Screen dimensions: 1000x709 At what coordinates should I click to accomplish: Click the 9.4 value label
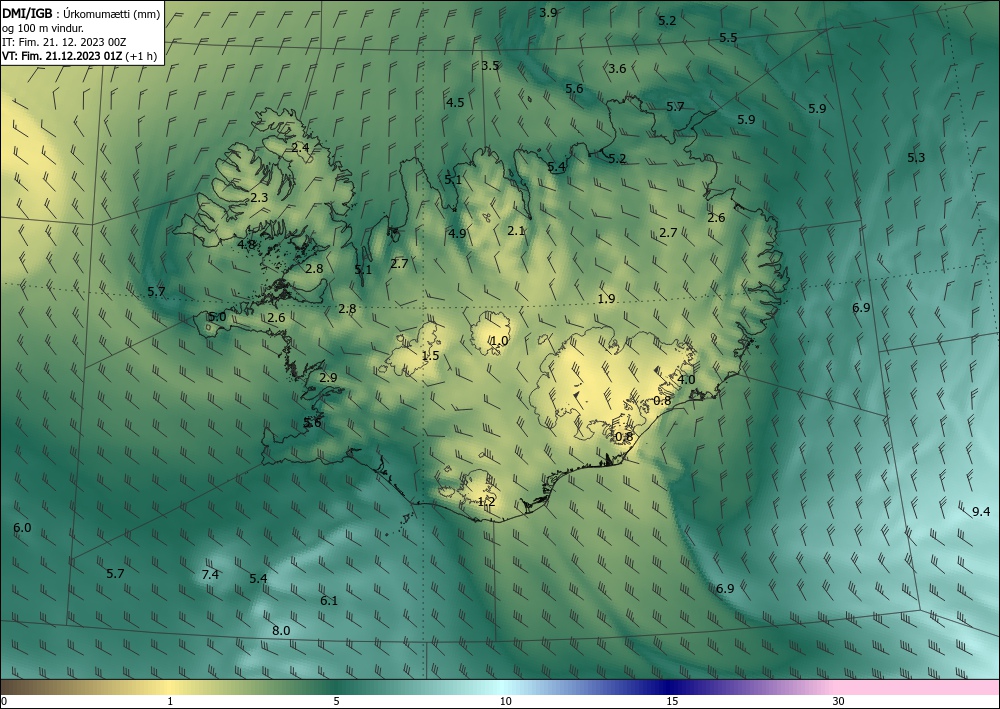point(981,511)
